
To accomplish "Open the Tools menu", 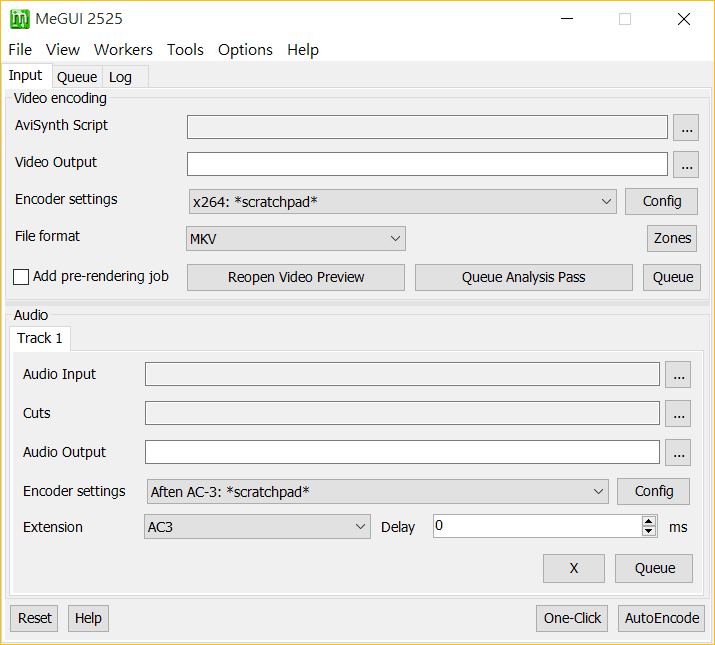I will click(x=185, y=50).
